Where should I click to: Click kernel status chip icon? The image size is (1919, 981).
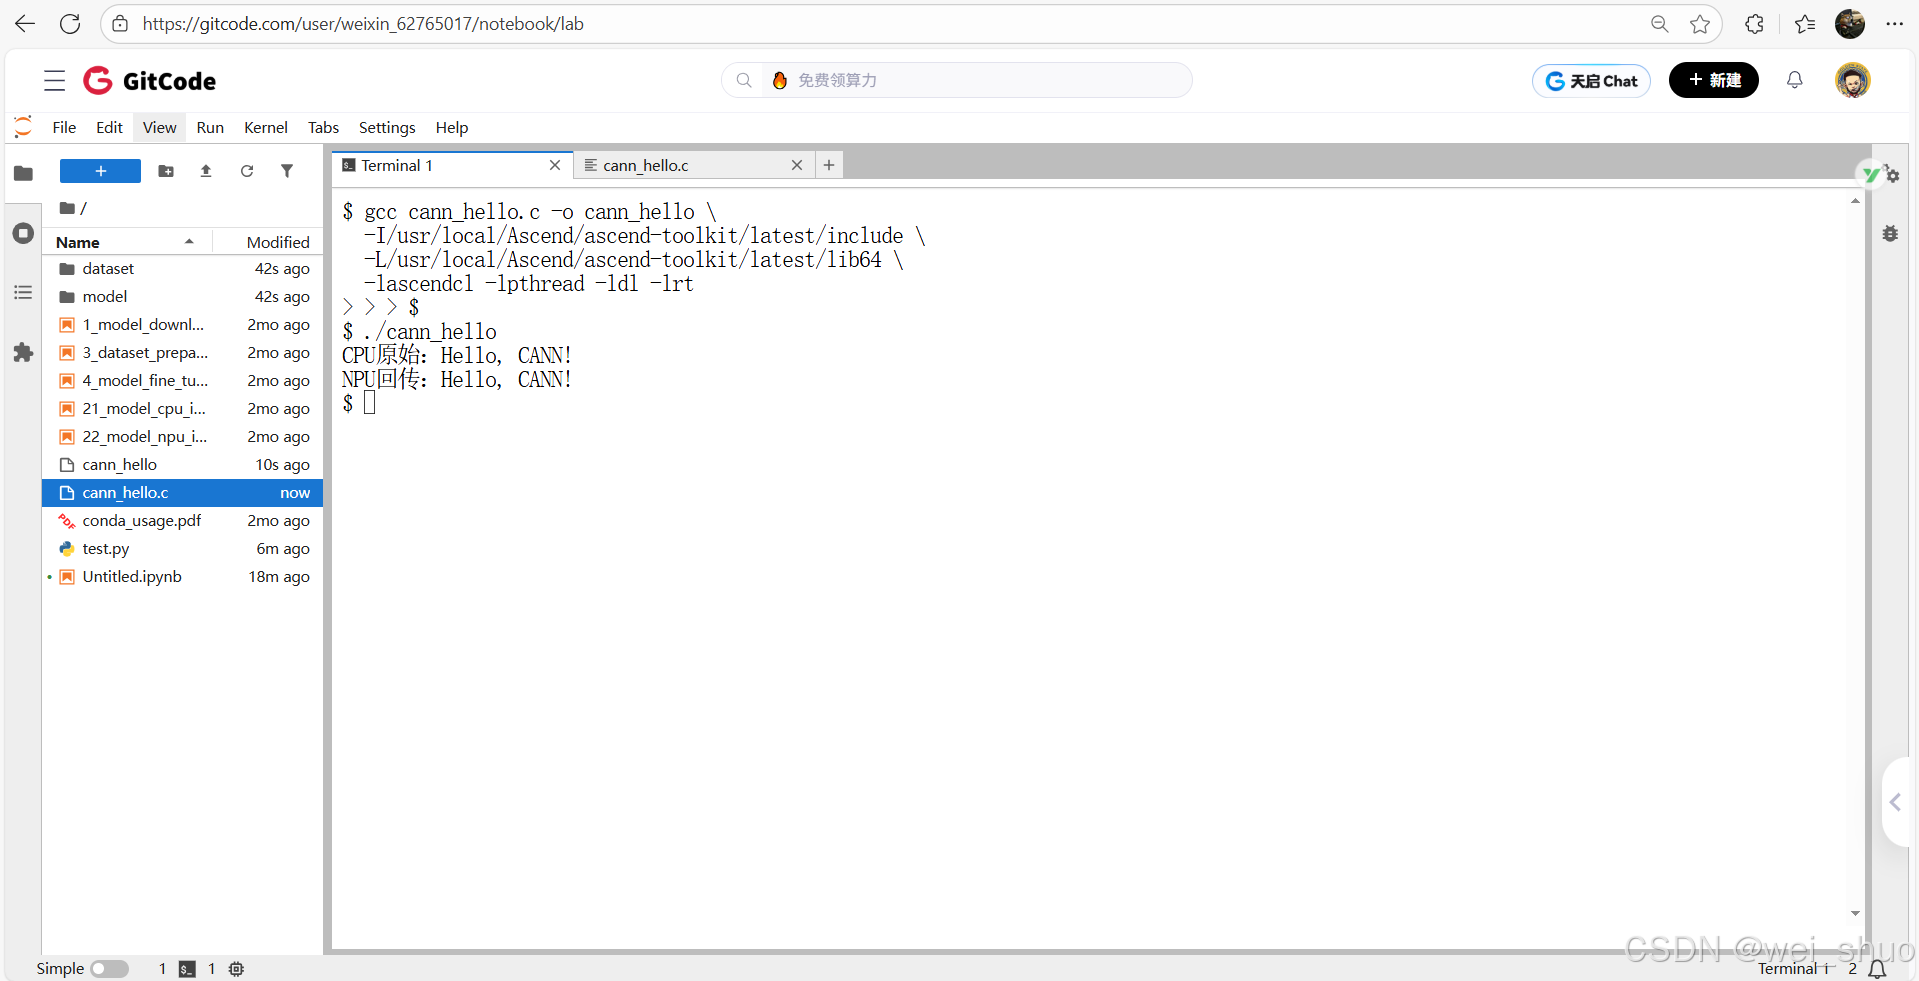236,968
